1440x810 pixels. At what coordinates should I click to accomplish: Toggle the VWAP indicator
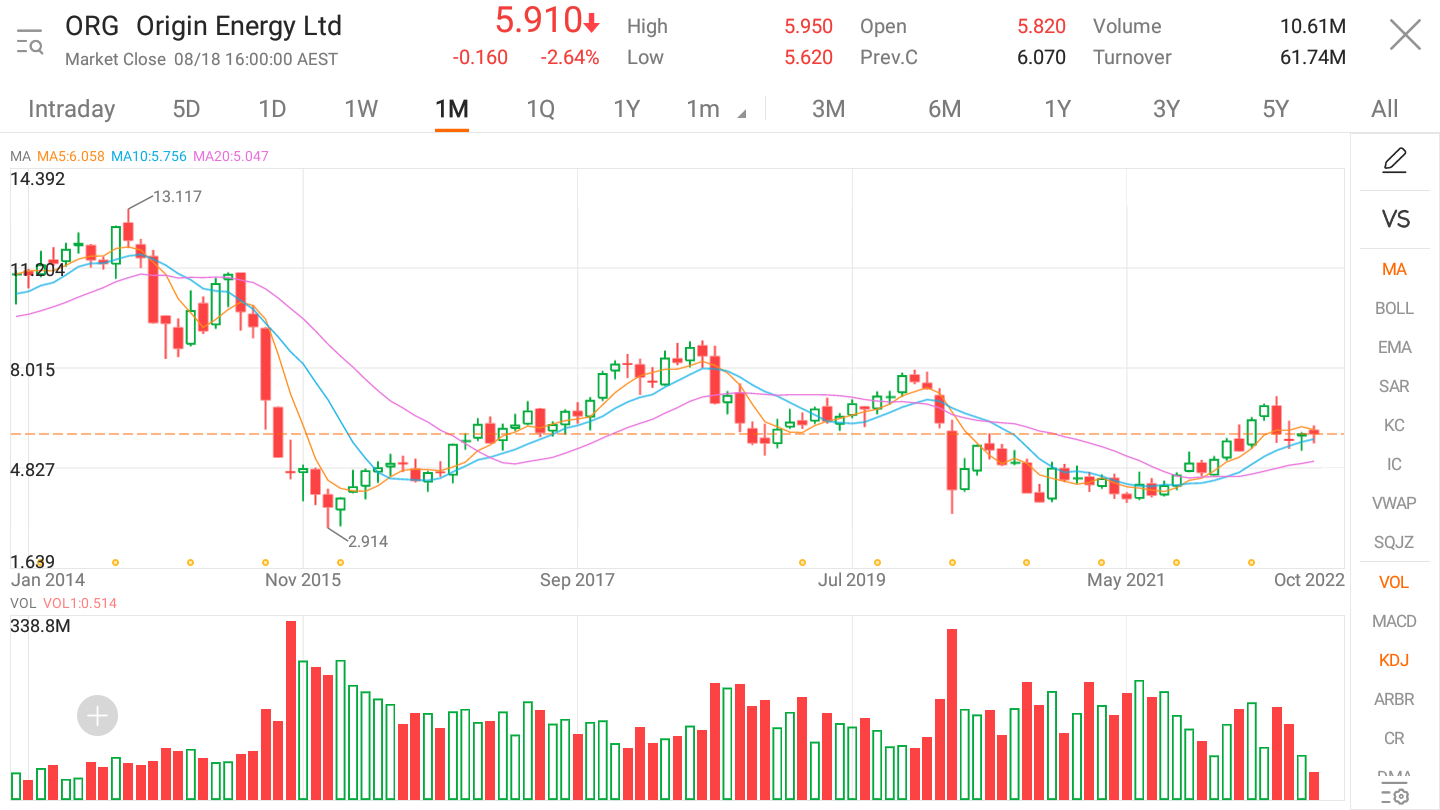pyautogui.click(x=1394, y=503)
